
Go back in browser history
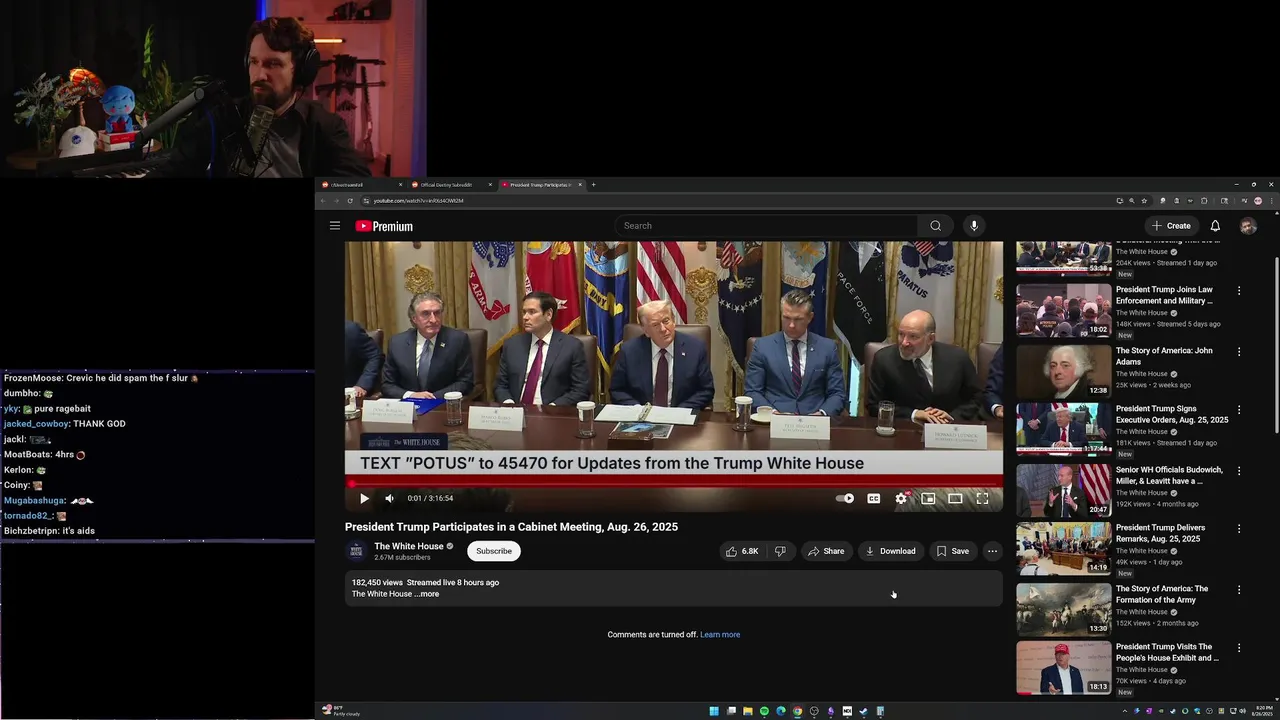pos(323,201)
